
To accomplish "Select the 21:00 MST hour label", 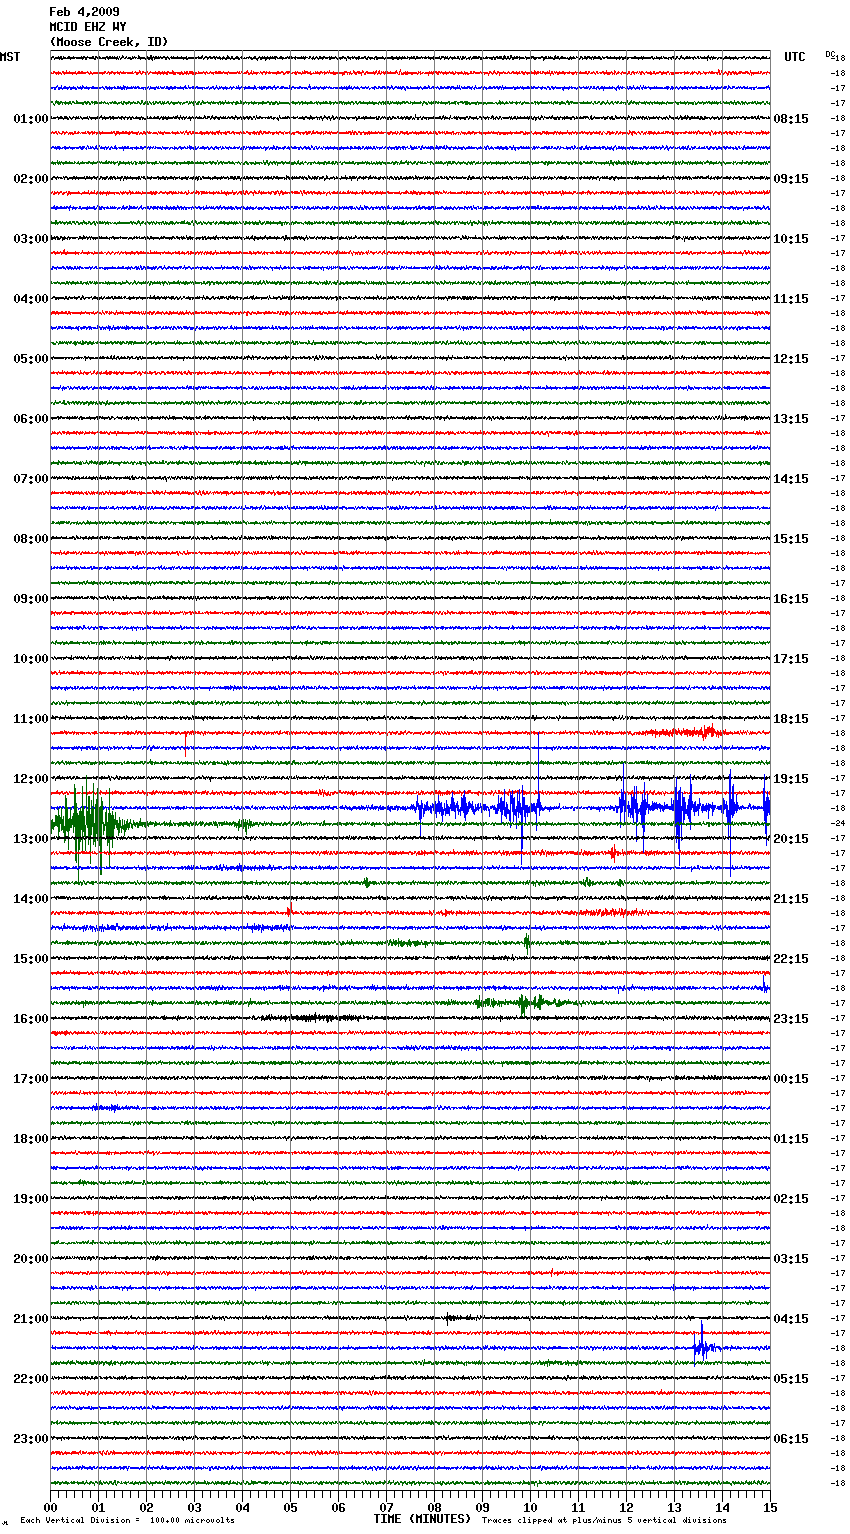I will point(30,1319).
